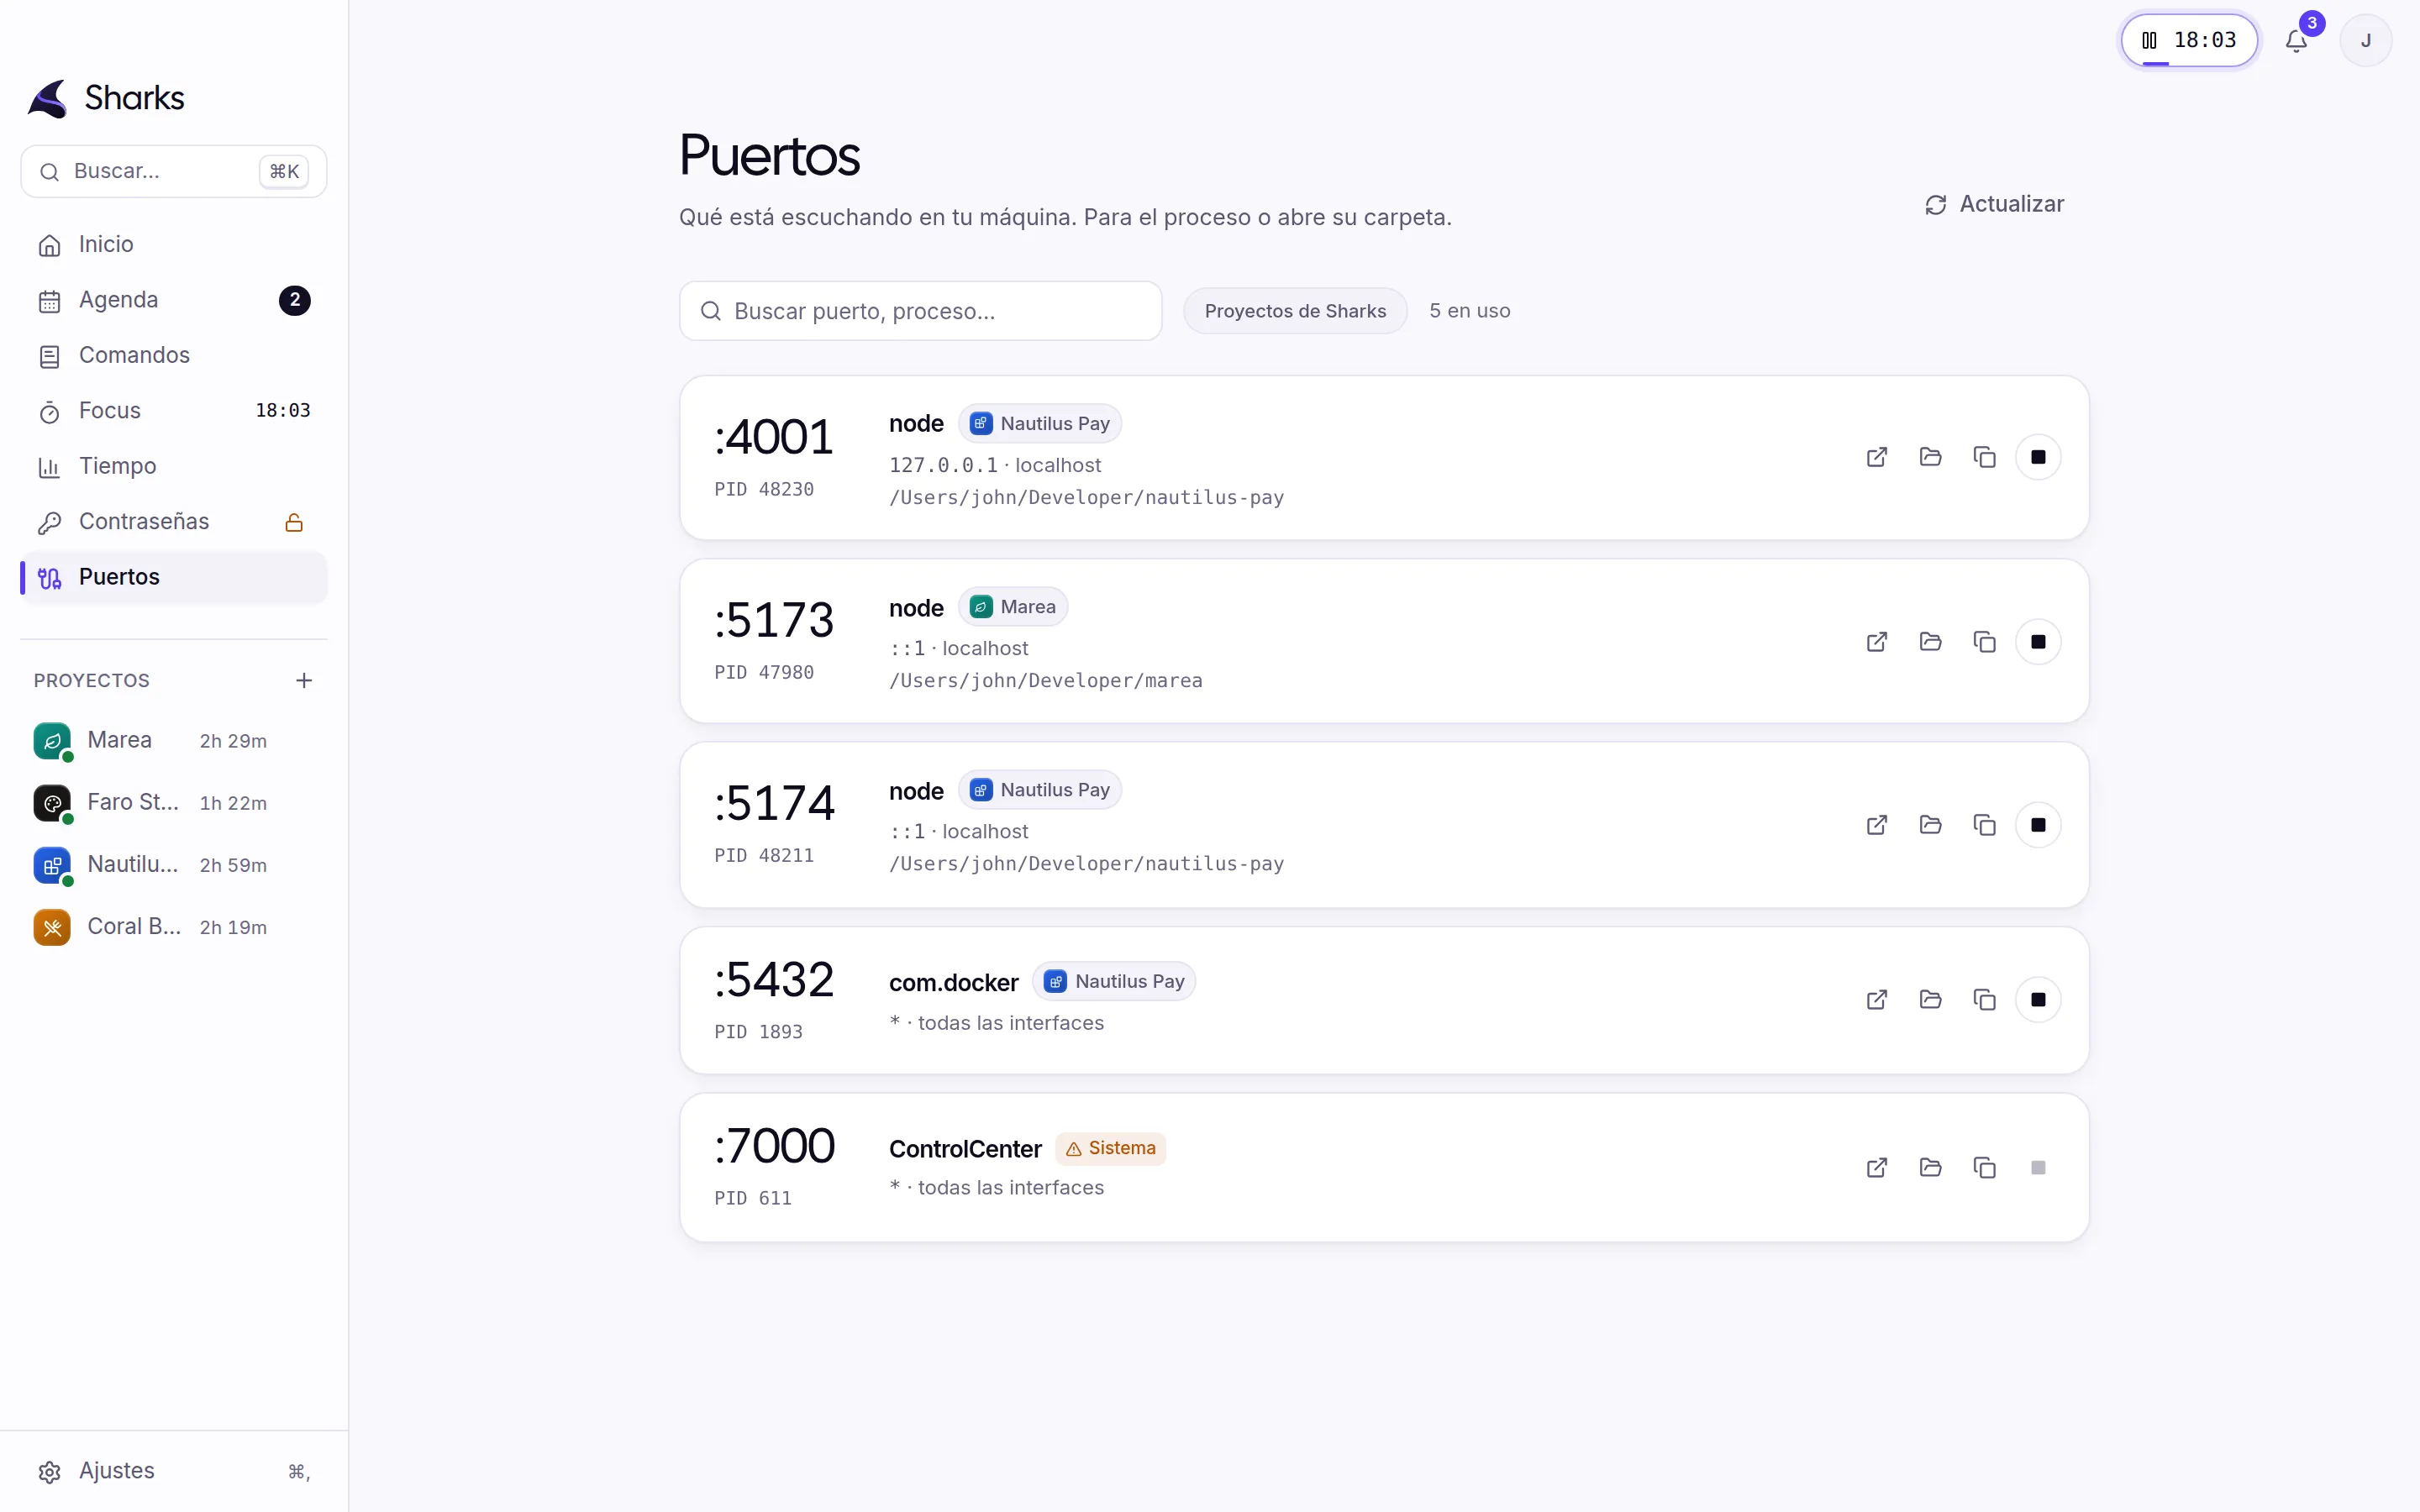Open port 4001 in browser
This screenshot has height=1512, width=2420.
(x=1877, y=457)
